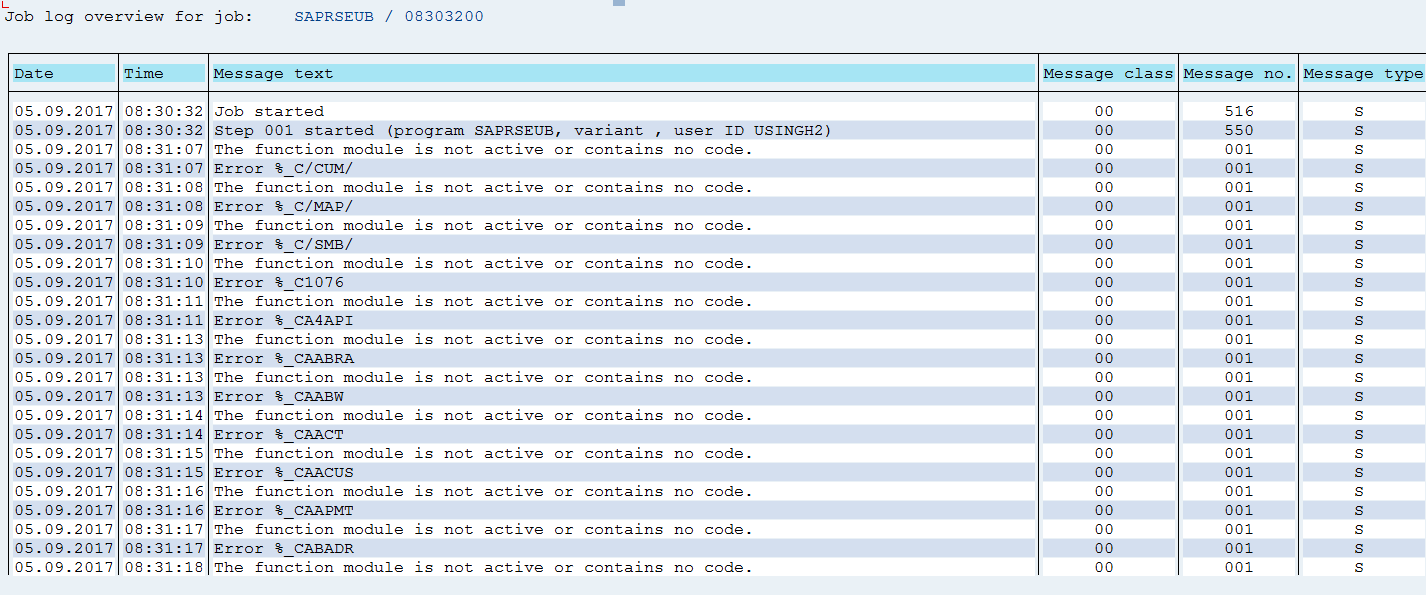Pick the 'Error %_CAACUS' message

pyautogui.click(x=283, y=472)
